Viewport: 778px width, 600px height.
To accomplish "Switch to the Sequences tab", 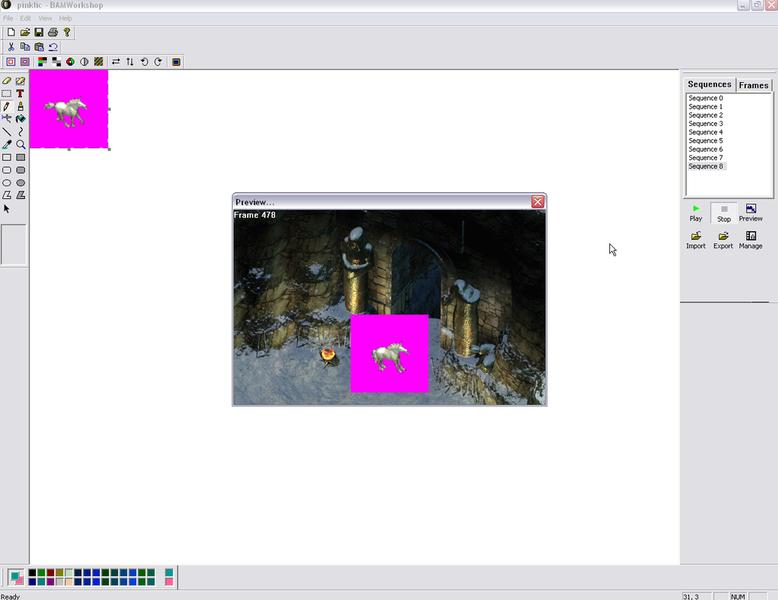I will click(x=709, y=84).
